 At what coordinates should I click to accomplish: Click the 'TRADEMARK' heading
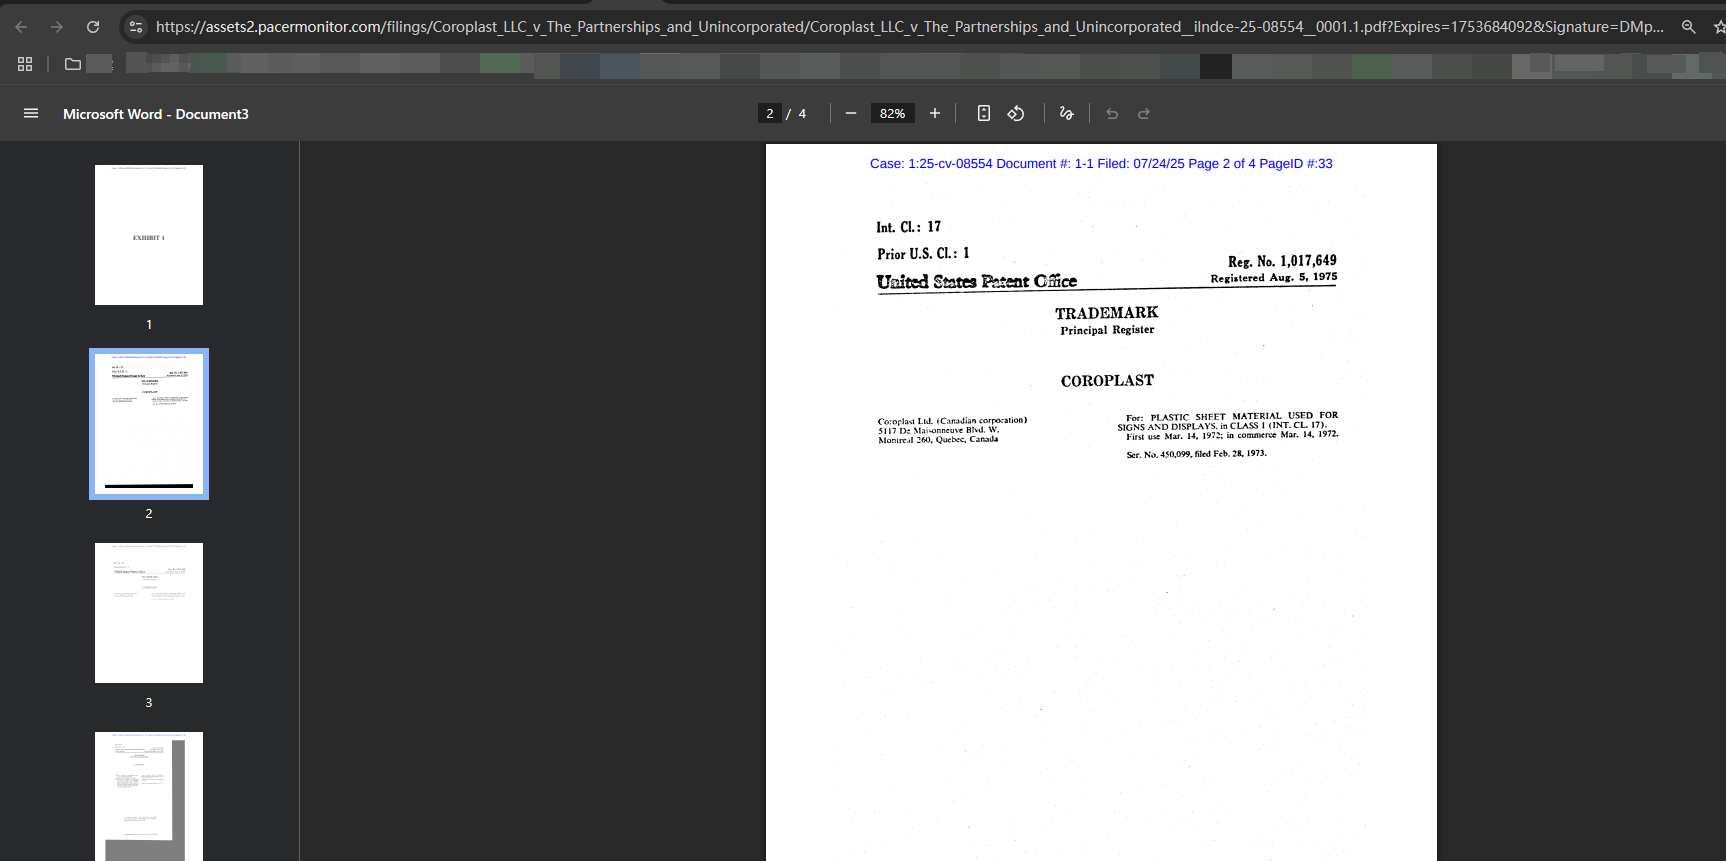click(1106, 313)
